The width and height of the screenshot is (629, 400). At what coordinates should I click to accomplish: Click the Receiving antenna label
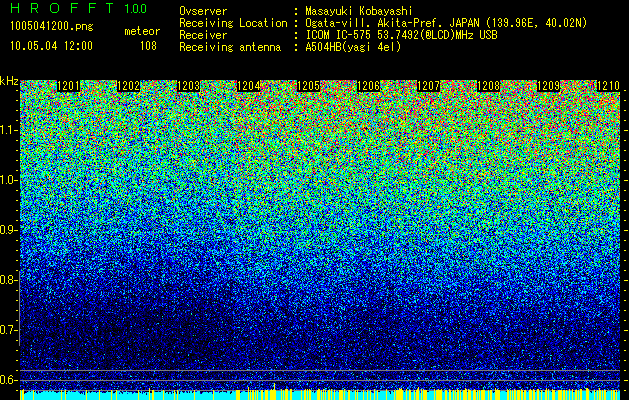(x=230, y=47)
